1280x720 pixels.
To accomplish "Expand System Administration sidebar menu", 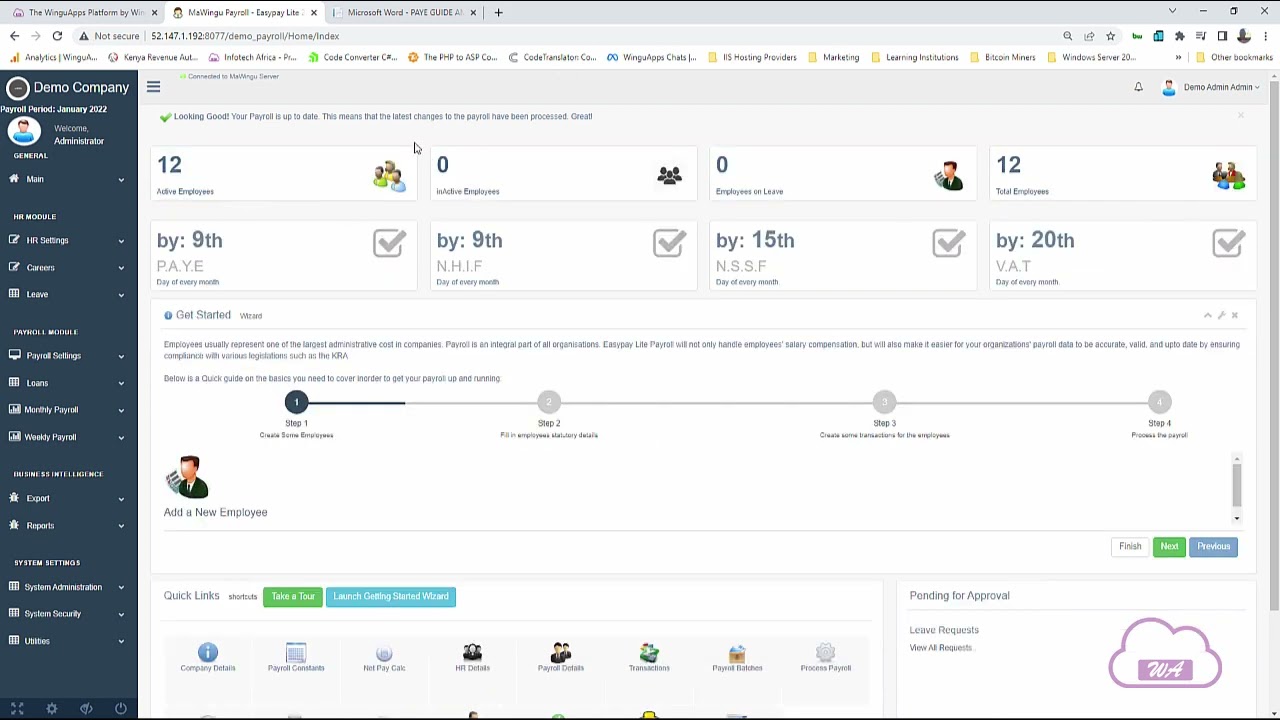I will coord(68,587).
